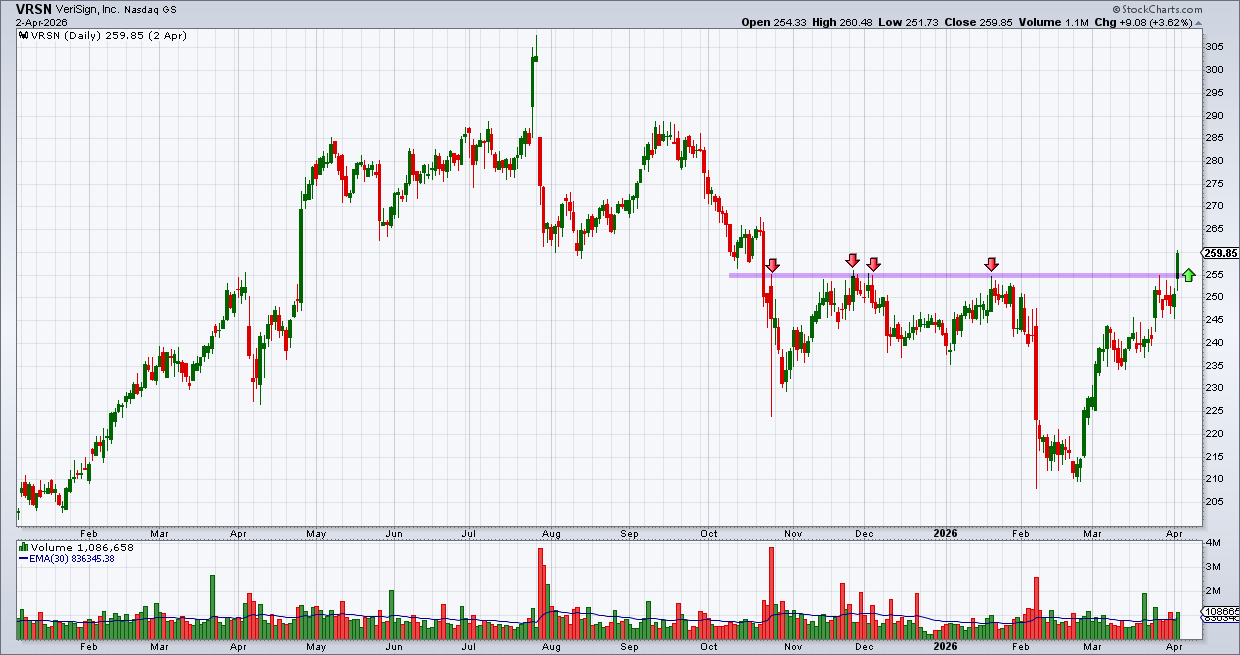Click the Jul label under the volume panel

point(470,648)
